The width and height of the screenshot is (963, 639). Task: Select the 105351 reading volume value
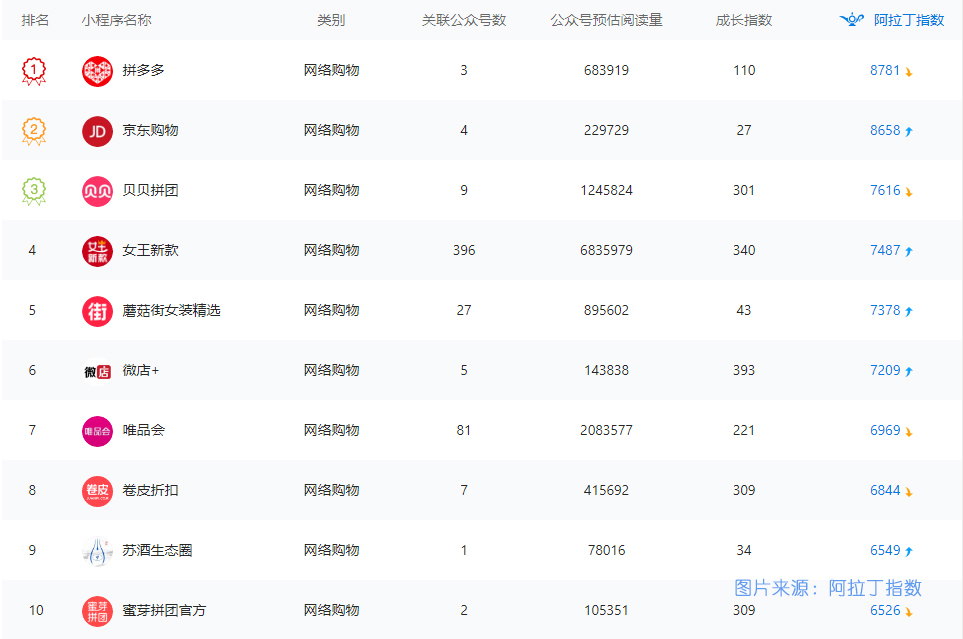coord(606,610)
